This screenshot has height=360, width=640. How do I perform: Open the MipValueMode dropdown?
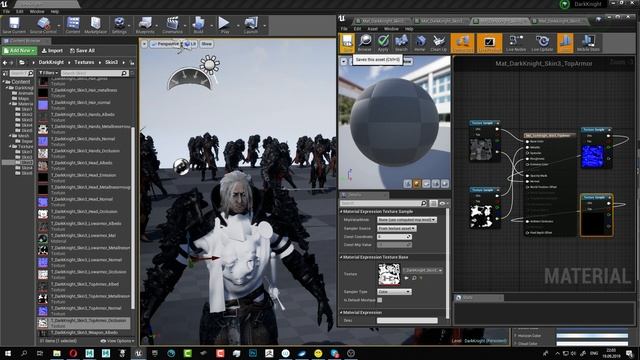[x=407, y=220]
